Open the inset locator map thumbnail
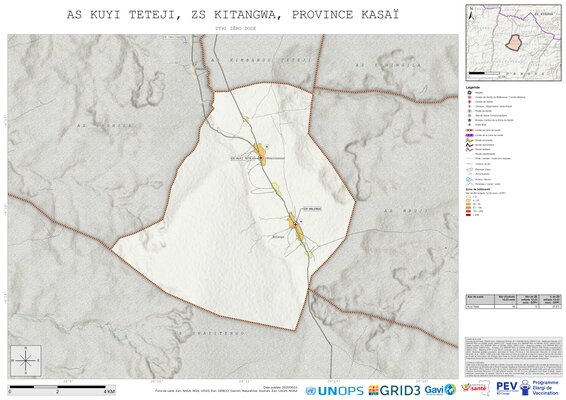 (513, 42)
